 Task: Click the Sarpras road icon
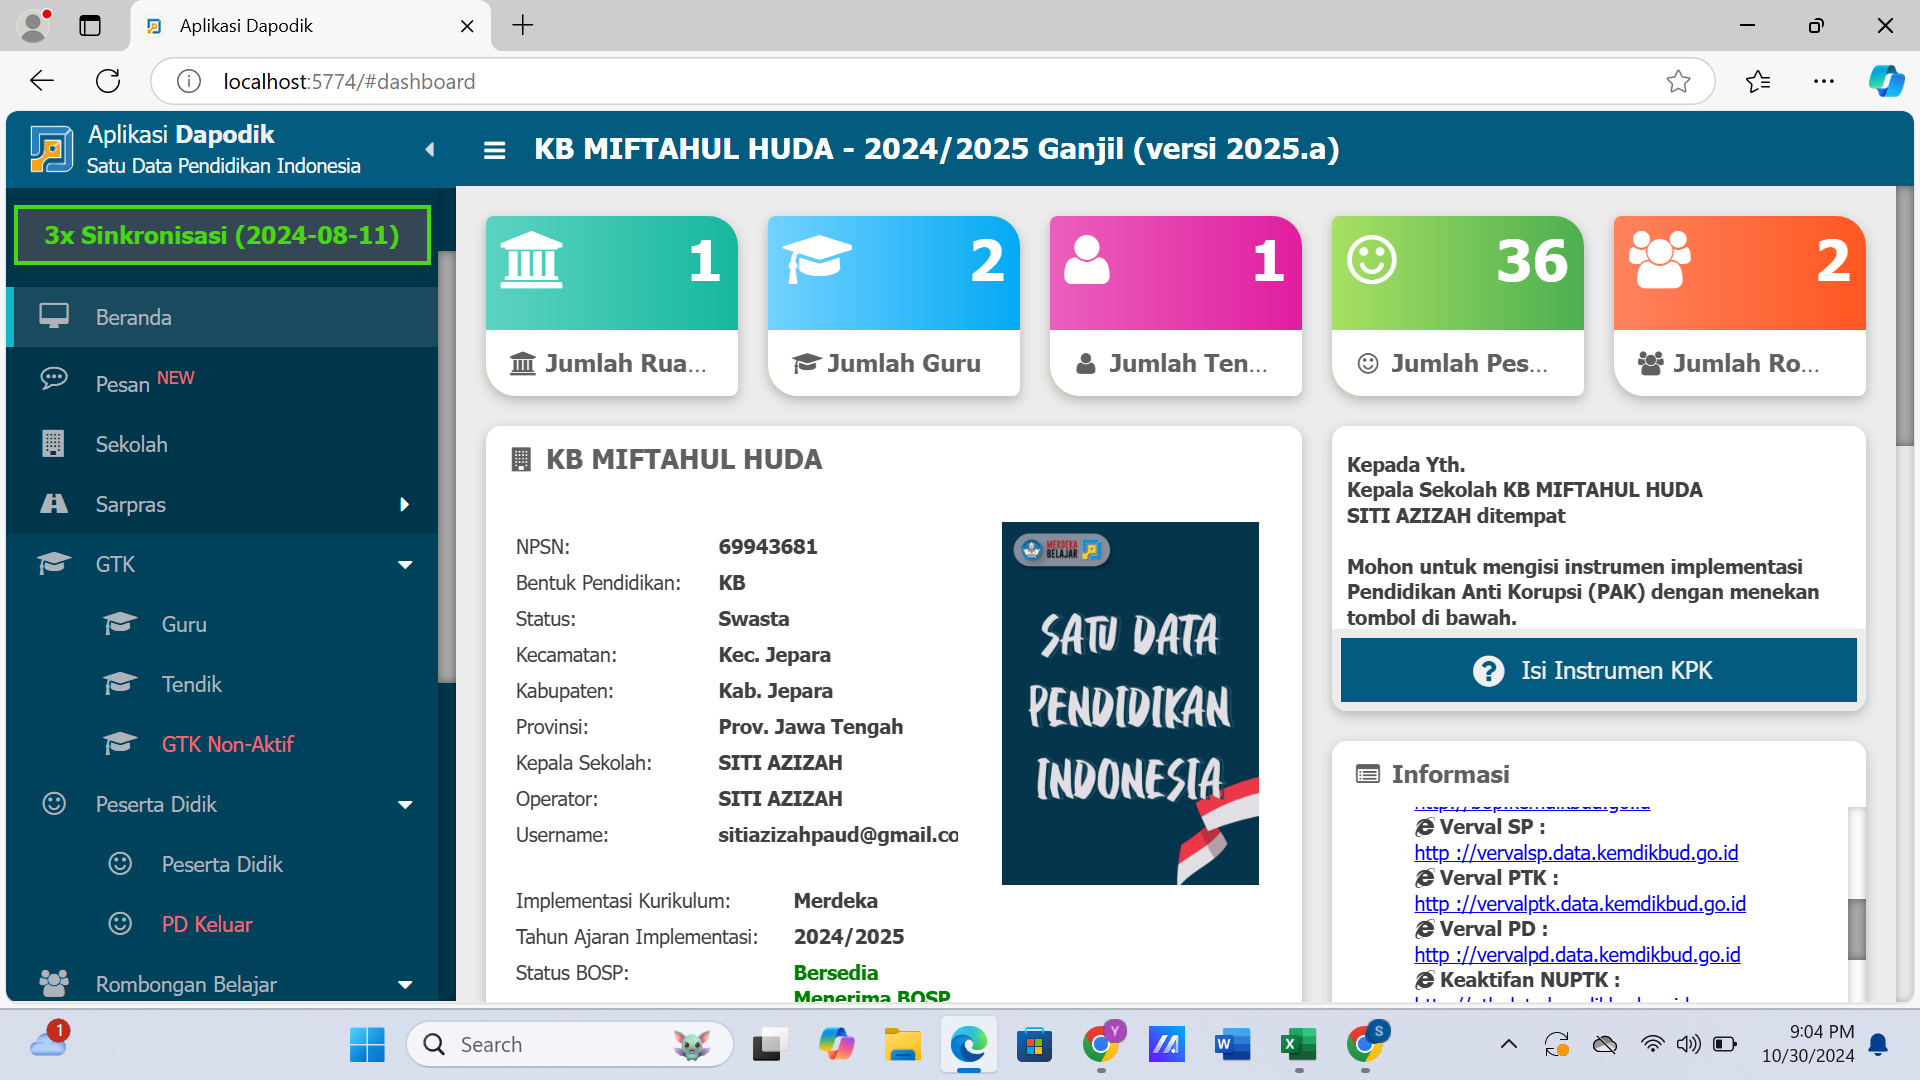coord(54,503)
